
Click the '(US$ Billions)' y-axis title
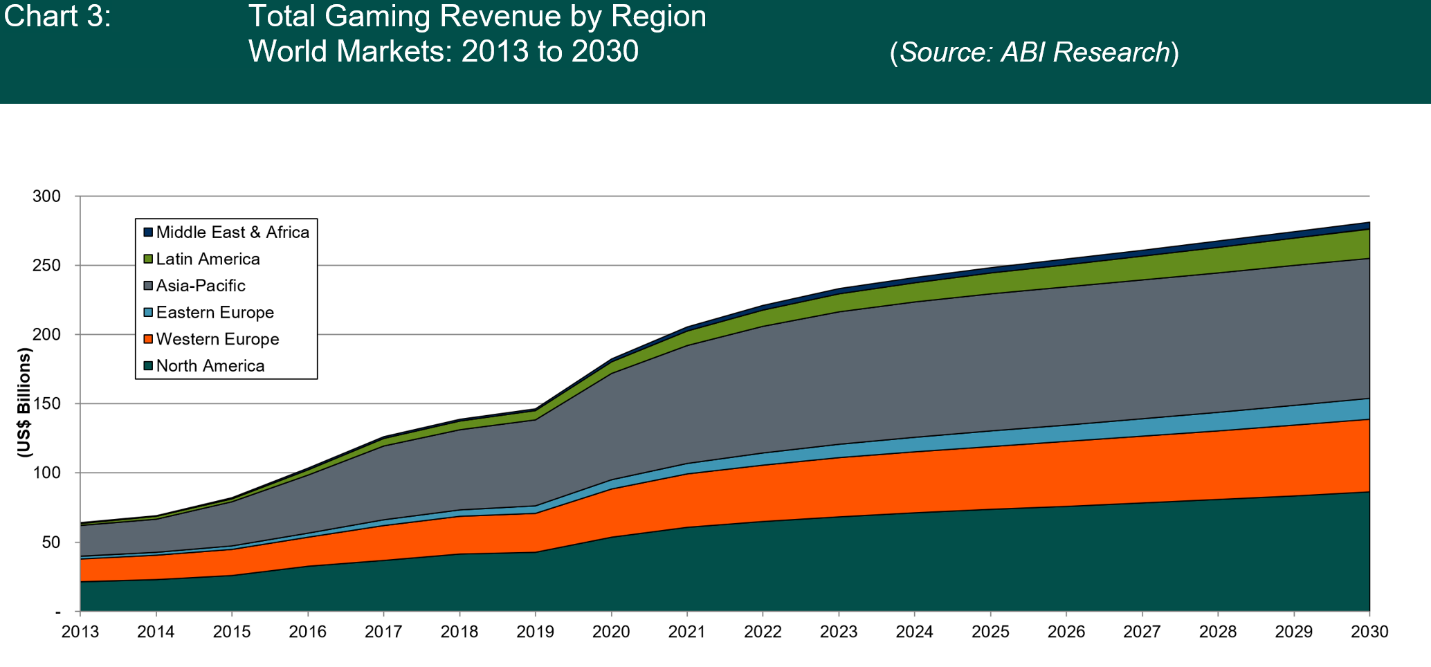(23, 404)
